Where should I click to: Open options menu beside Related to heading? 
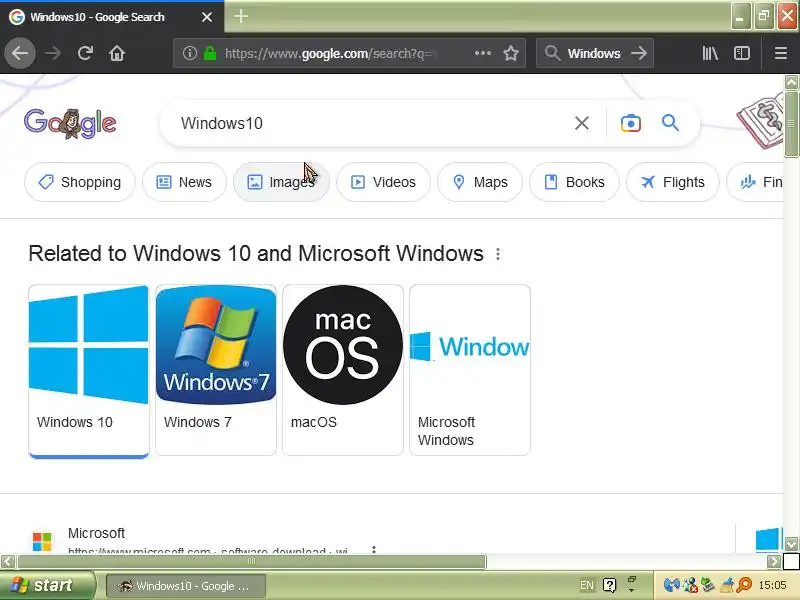pyautogui.click(x=498, y=254)
